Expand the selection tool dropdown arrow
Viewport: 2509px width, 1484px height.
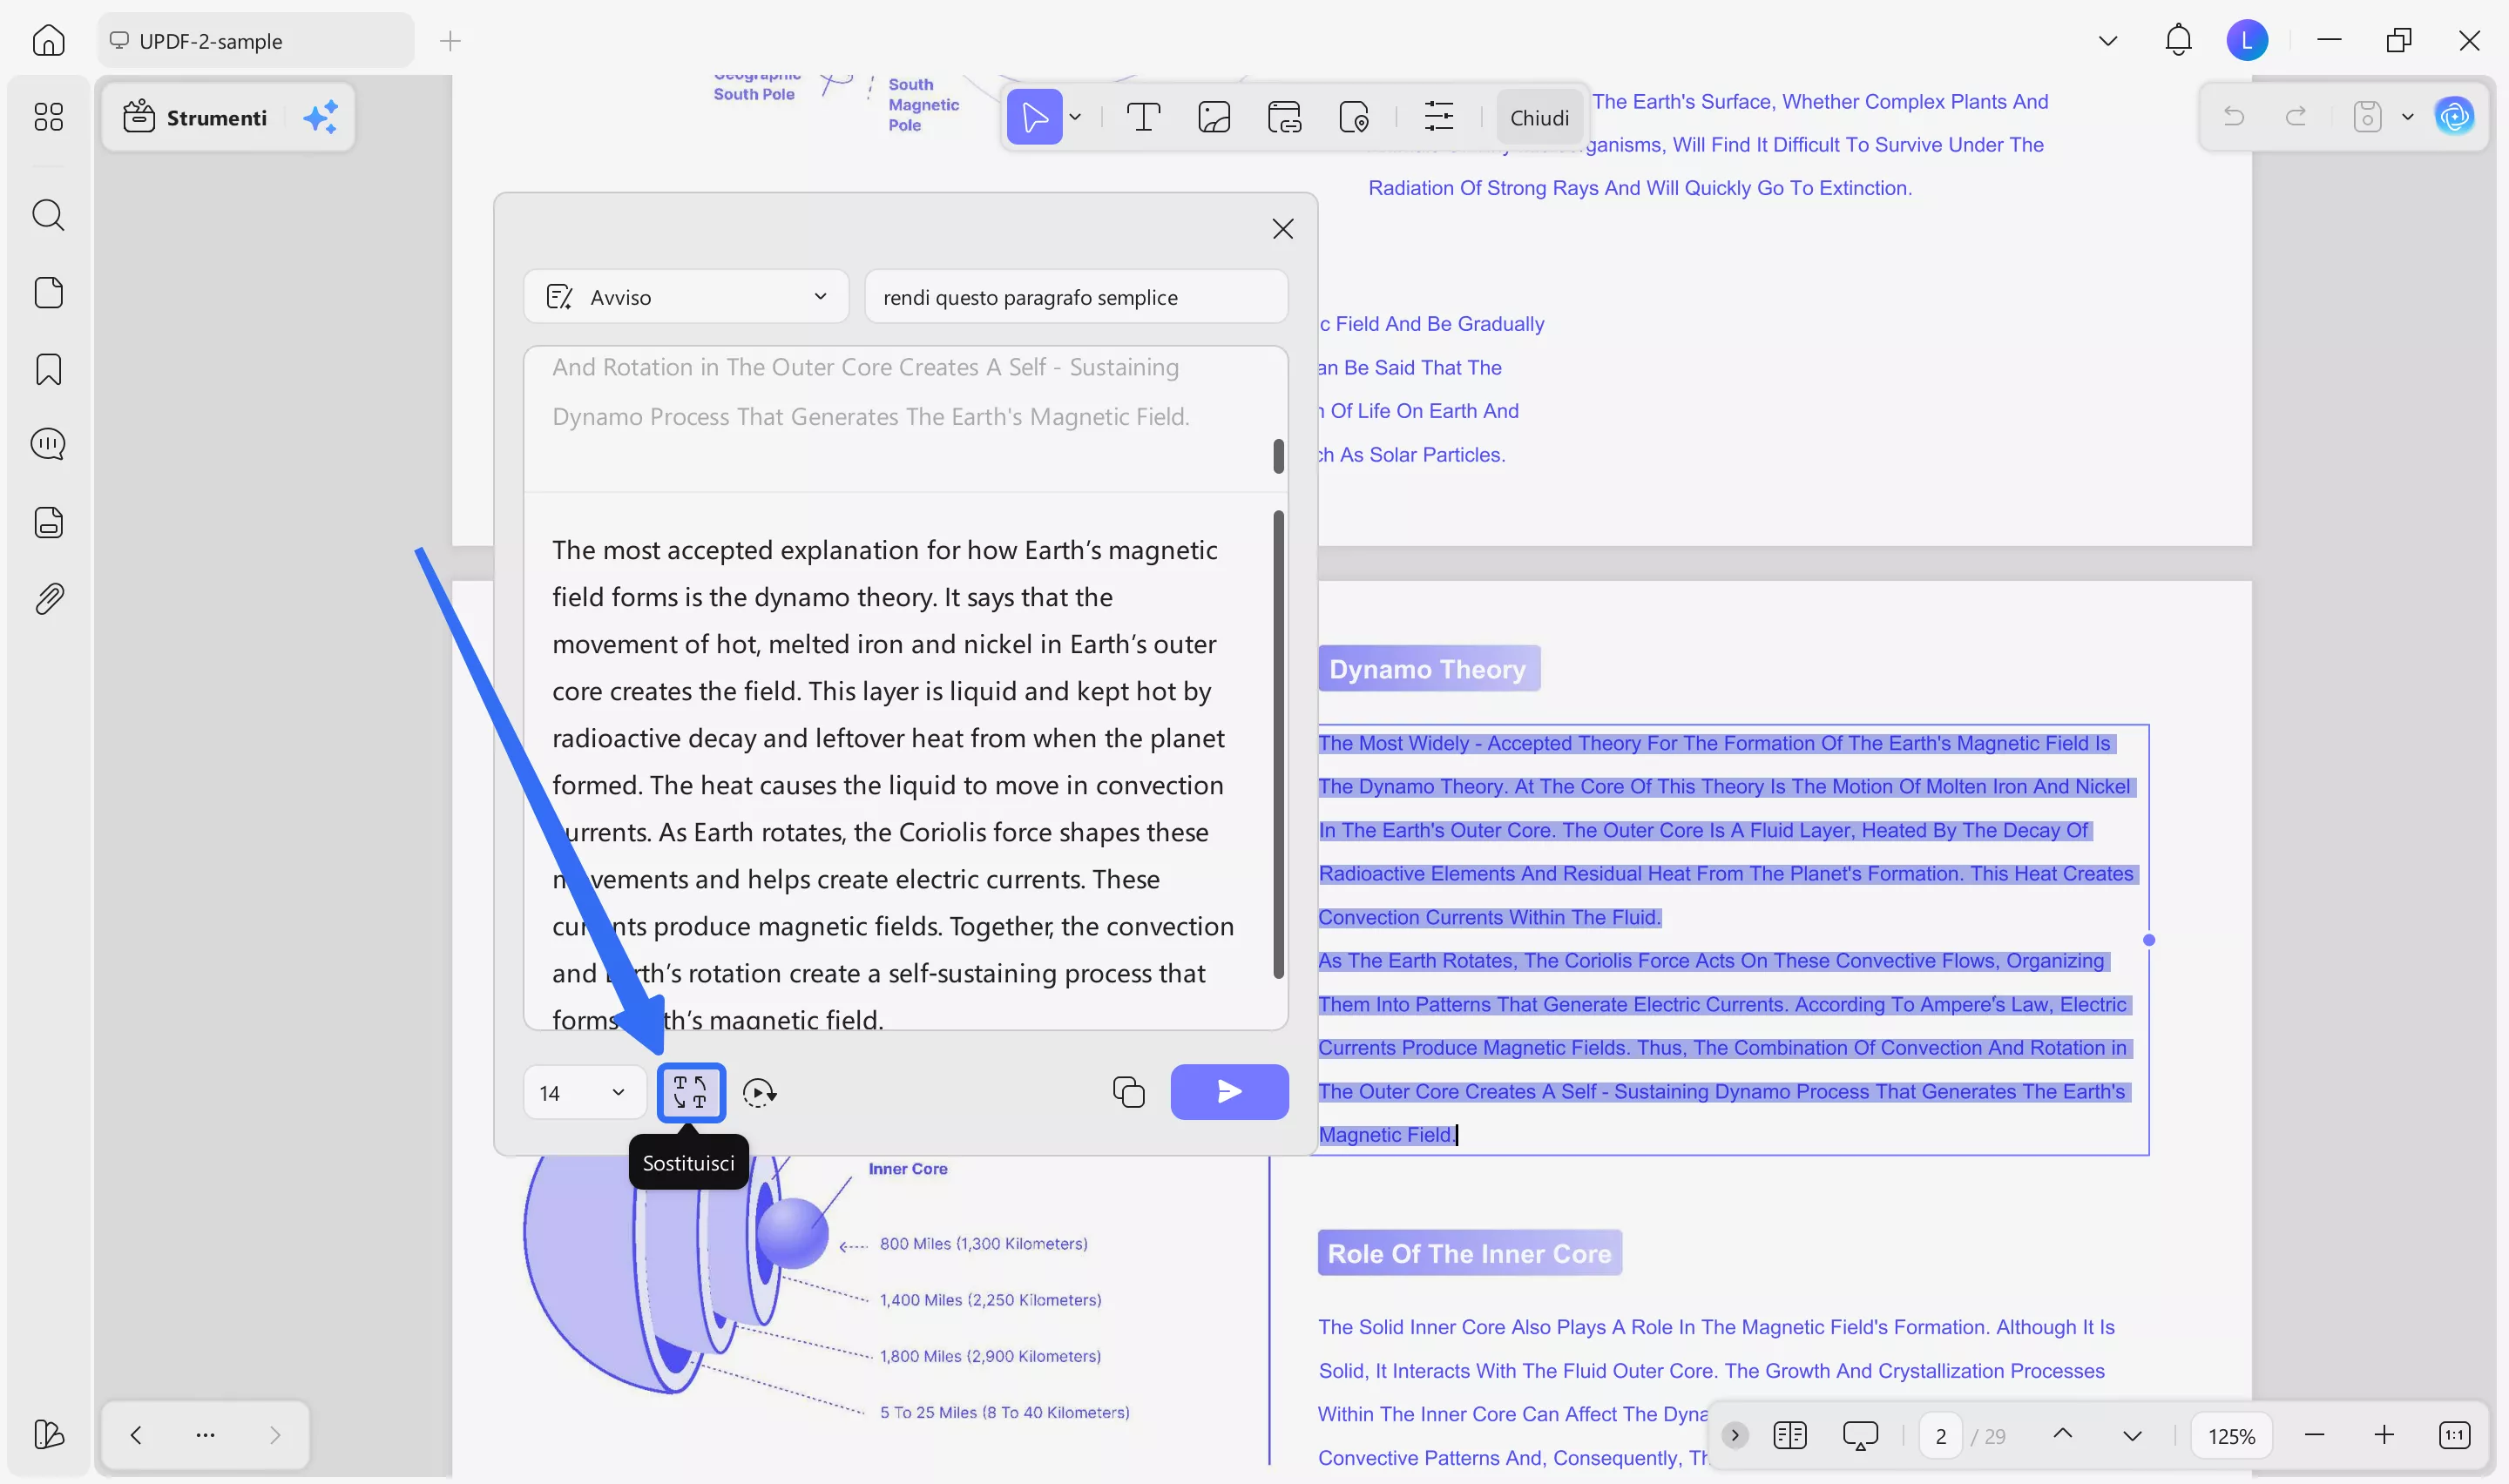(1075, 117)
